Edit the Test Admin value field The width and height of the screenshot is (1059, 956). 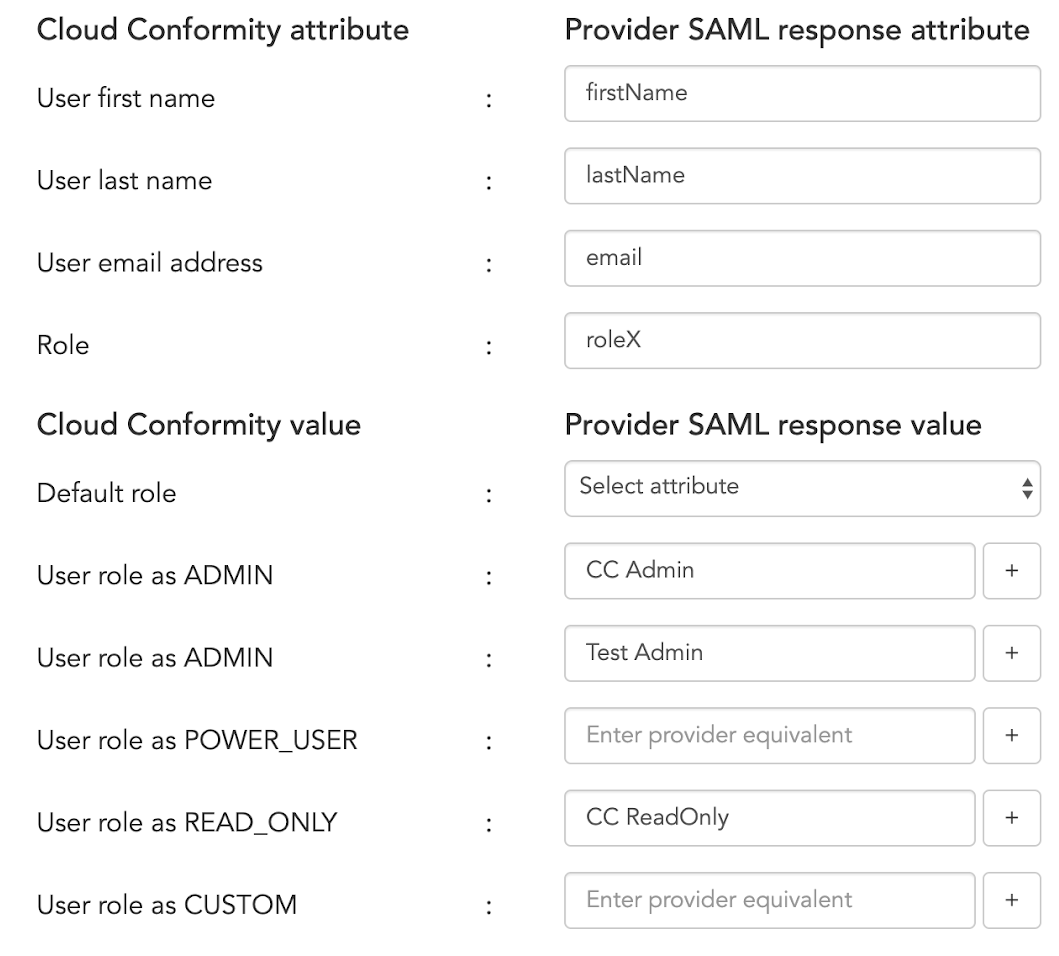click(x=769, y=653)
